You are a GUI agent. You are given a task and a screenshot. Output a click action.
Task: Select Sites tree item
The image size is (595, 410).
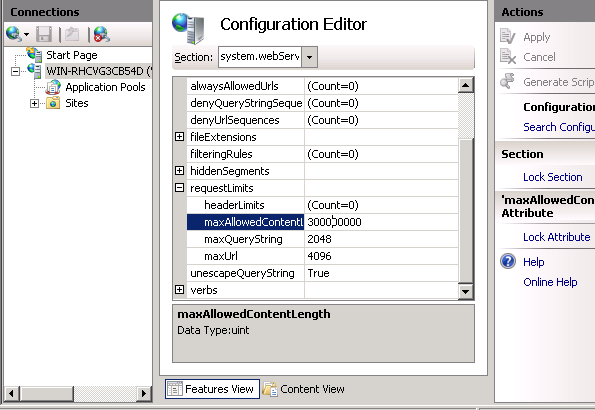[x=77, y=103]
